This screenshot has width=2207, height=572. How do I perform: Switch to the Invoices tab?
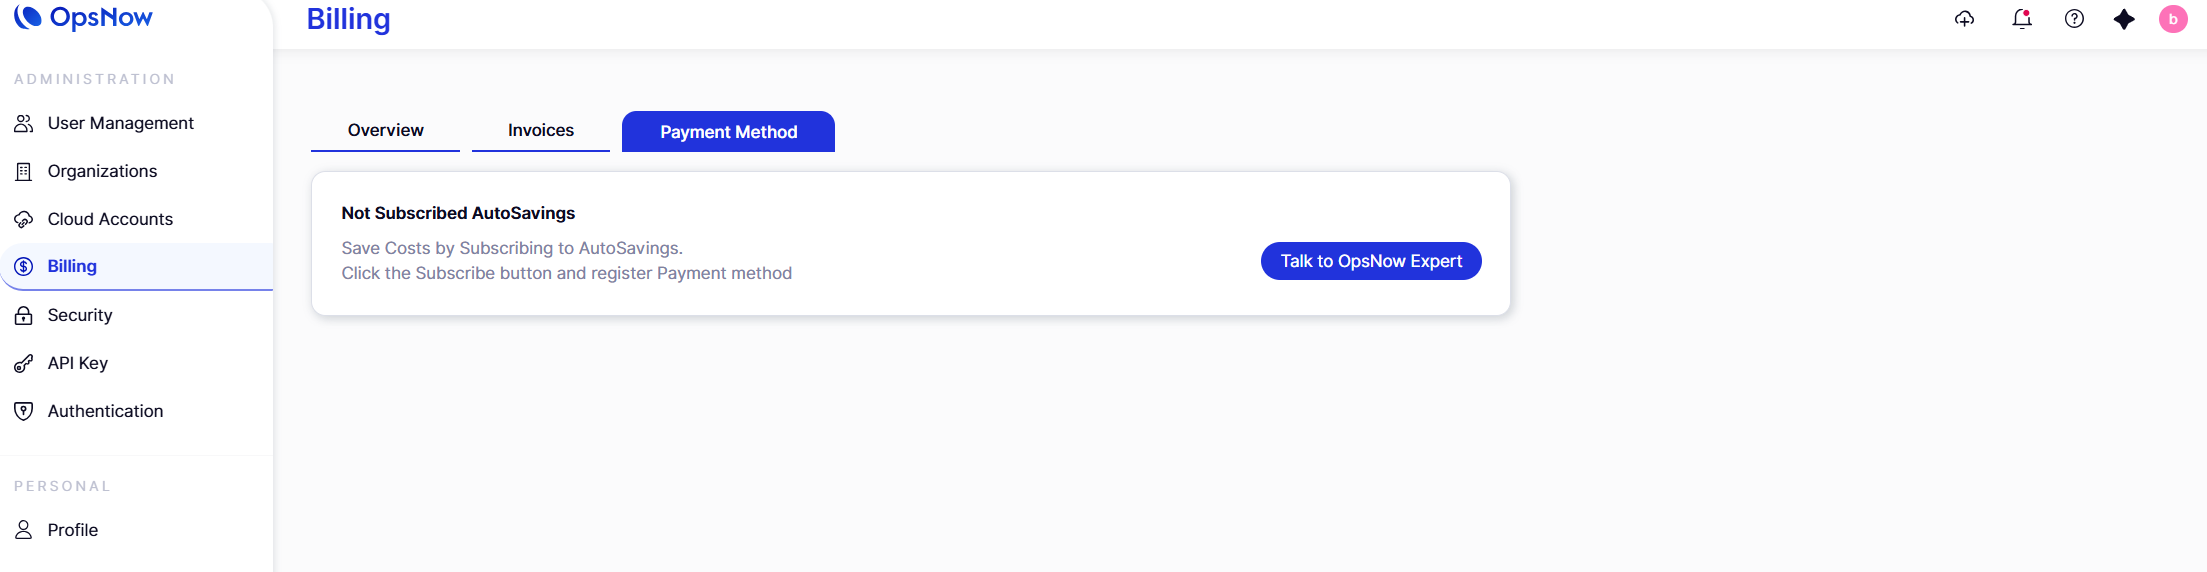(x=540, y=130)
